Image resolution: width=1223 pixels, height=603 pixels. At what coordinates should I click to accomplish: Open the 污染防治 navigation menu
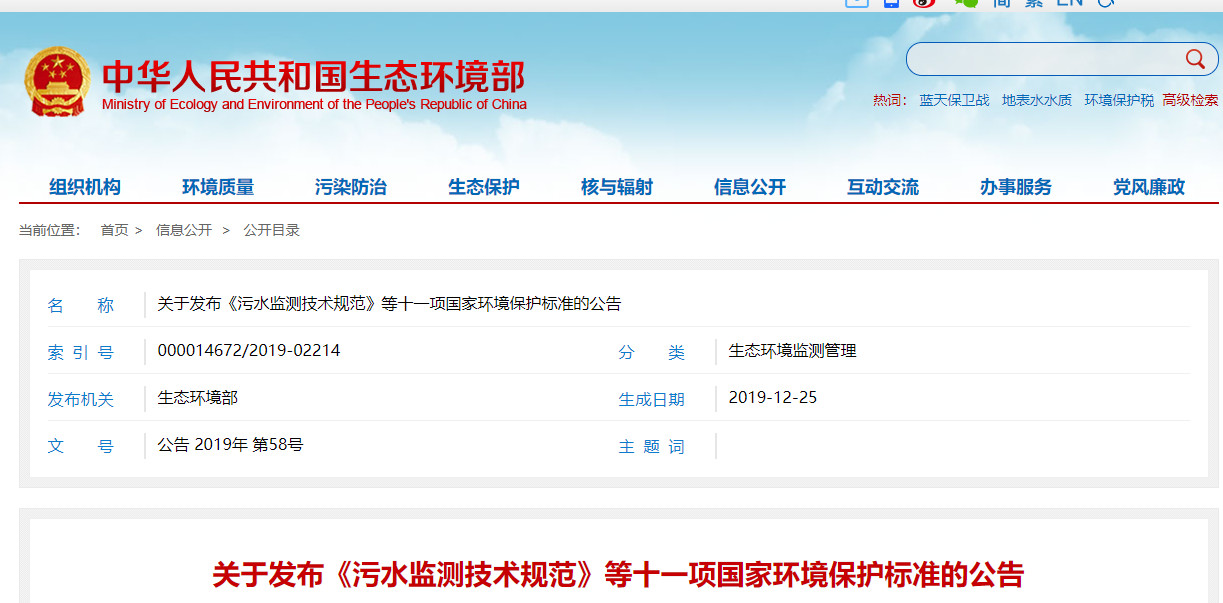pos(350,186)
